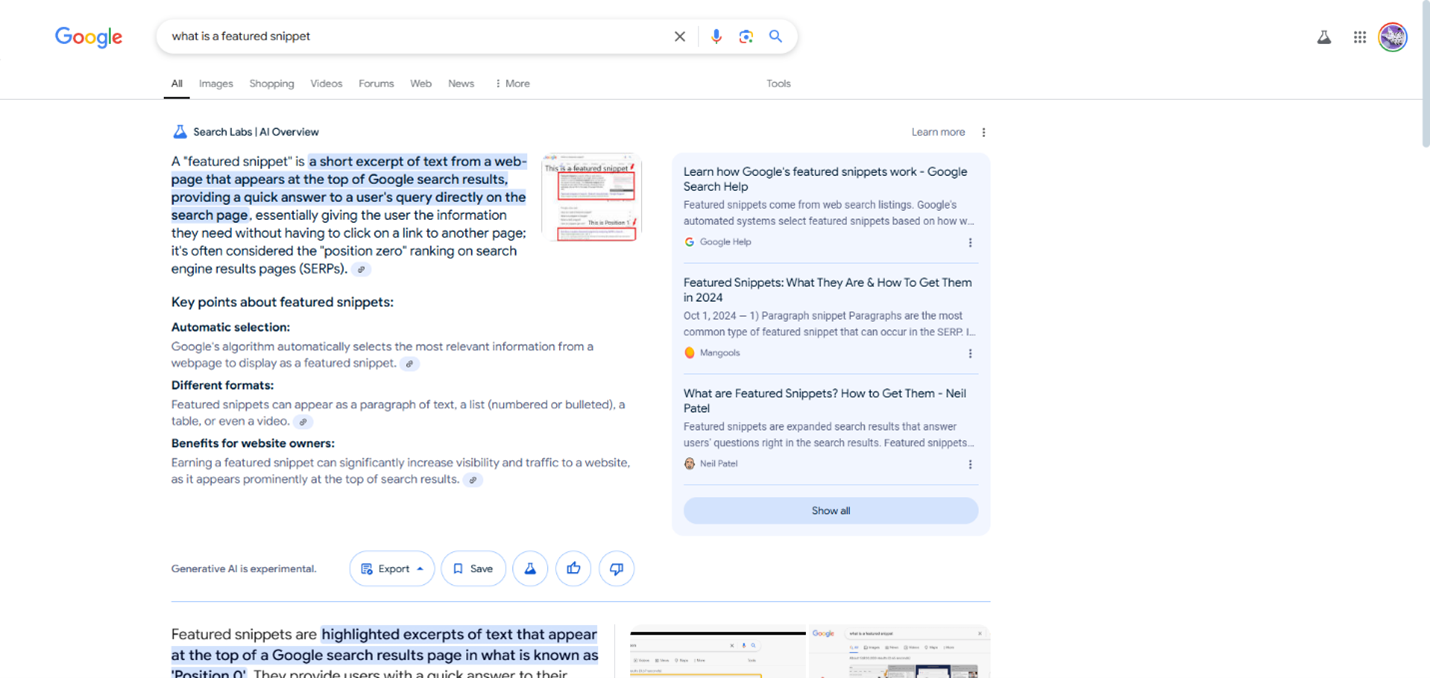Click the featured snippet thumbnail image
This screenshot has height=678, width=1430.
(x=591, y=197)
